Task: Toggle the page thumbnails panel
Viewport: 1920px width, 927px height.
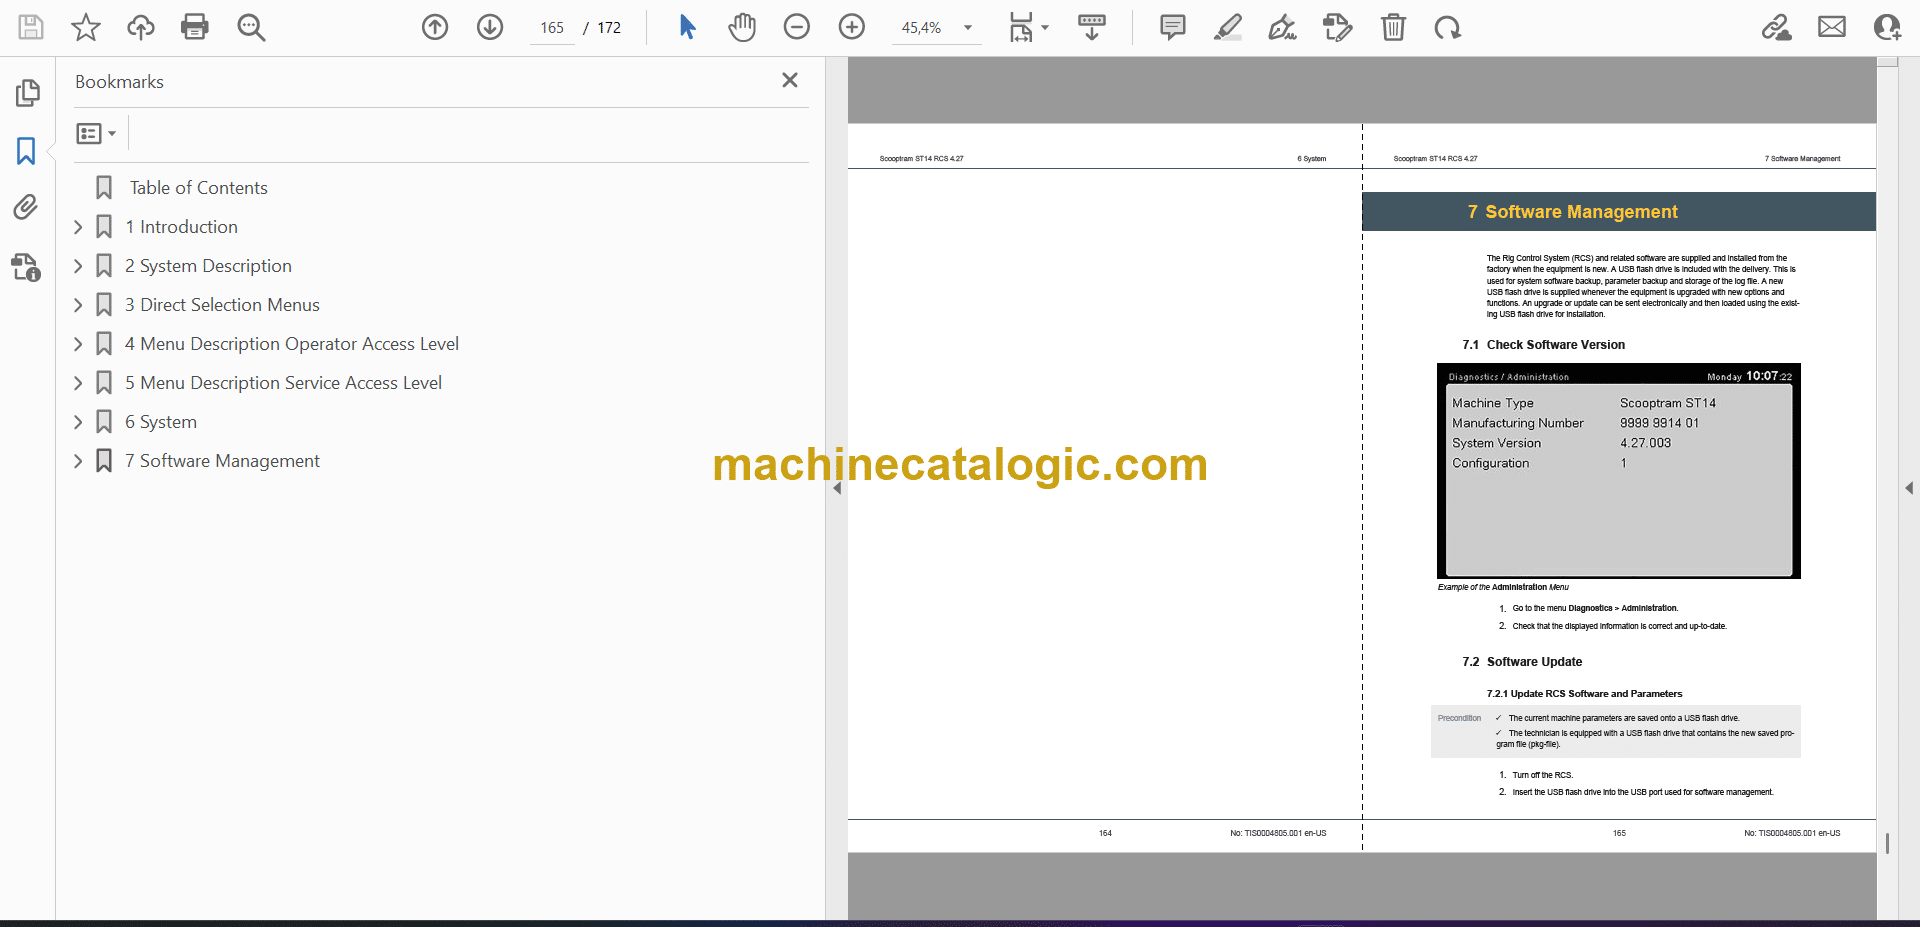Action: pyautogui.click(x=27, y=93)
